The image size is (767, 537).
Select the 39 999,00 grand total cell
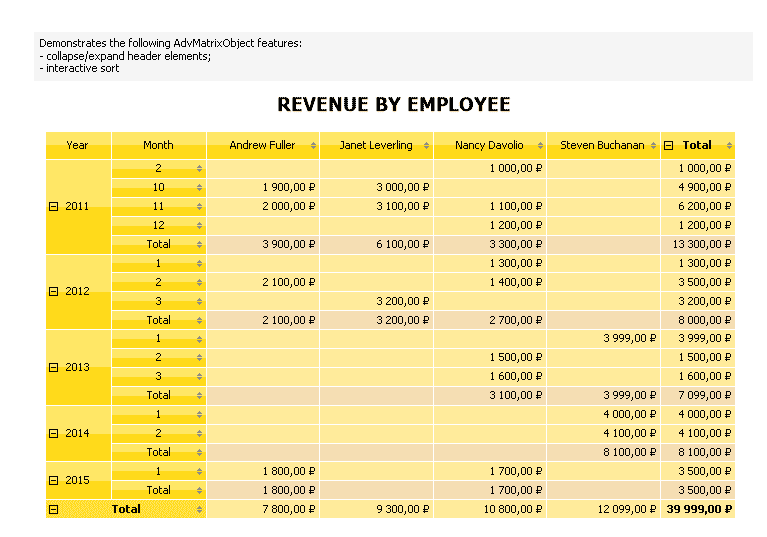(x=698, y=509)
